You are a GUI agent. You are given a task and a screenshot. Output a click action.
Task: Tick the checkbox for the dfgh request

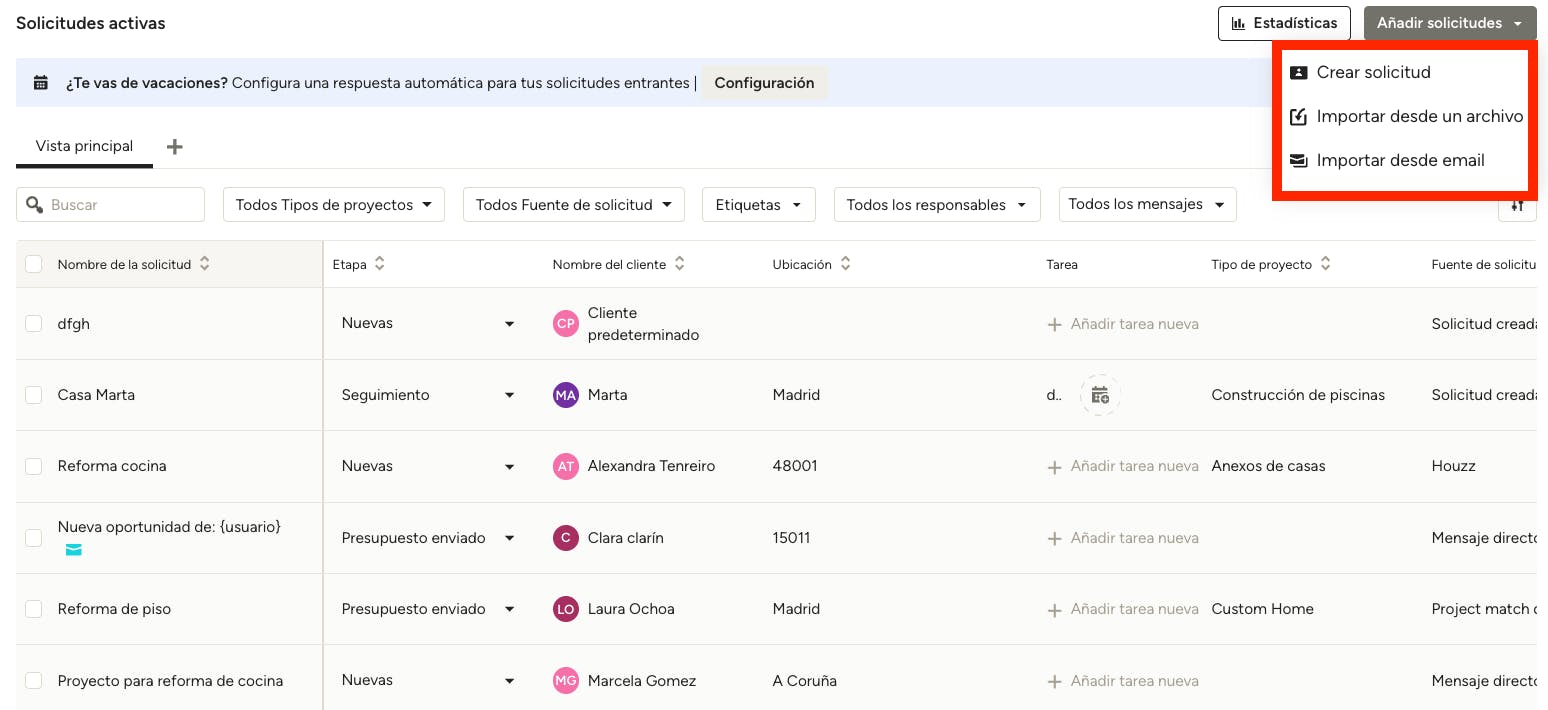[x=34, y=324]
